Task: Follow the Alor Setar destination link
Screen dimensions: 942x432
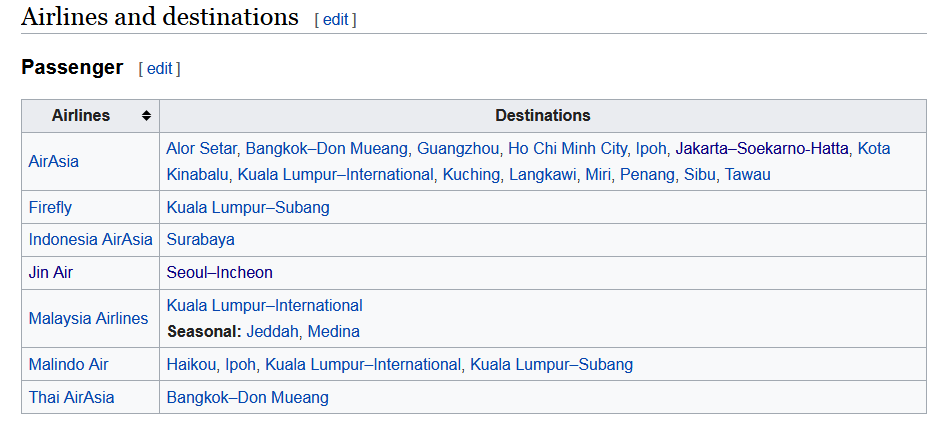Action: 202,148
